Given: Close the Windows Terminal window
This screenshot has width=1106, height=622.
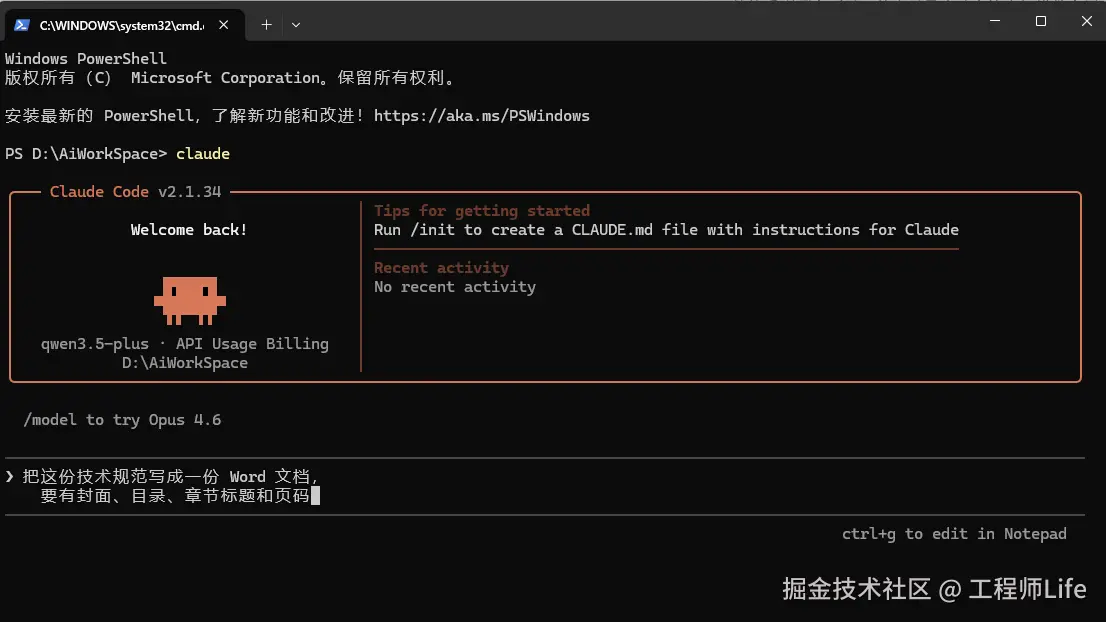Looking at the screenshot, I should (1086, 20).
